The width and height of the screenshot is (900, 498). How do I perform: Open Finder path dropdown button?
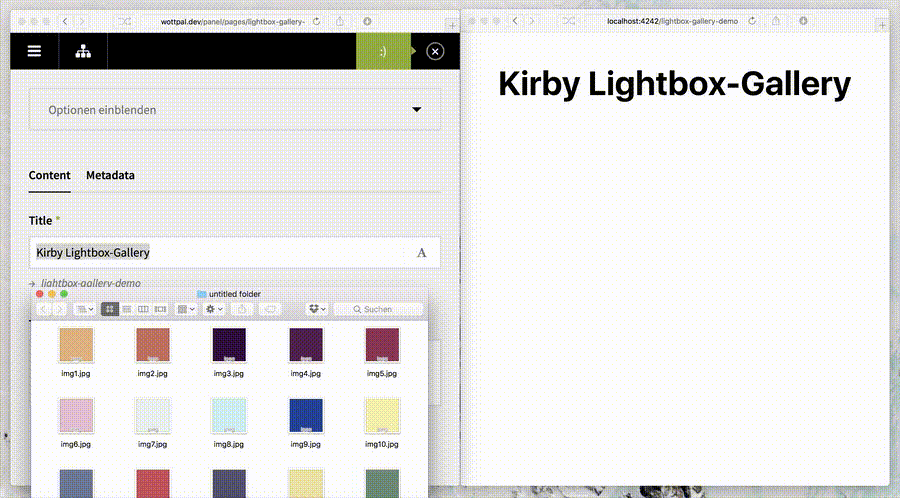click(85, 309)
